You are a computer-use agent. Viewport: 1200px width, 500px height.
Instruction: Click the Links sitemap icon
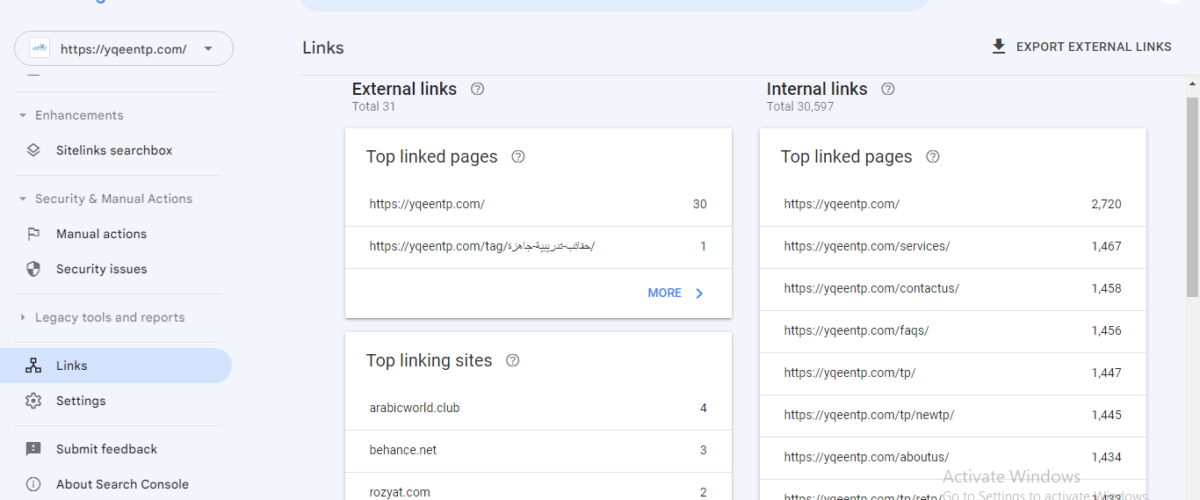33,366
